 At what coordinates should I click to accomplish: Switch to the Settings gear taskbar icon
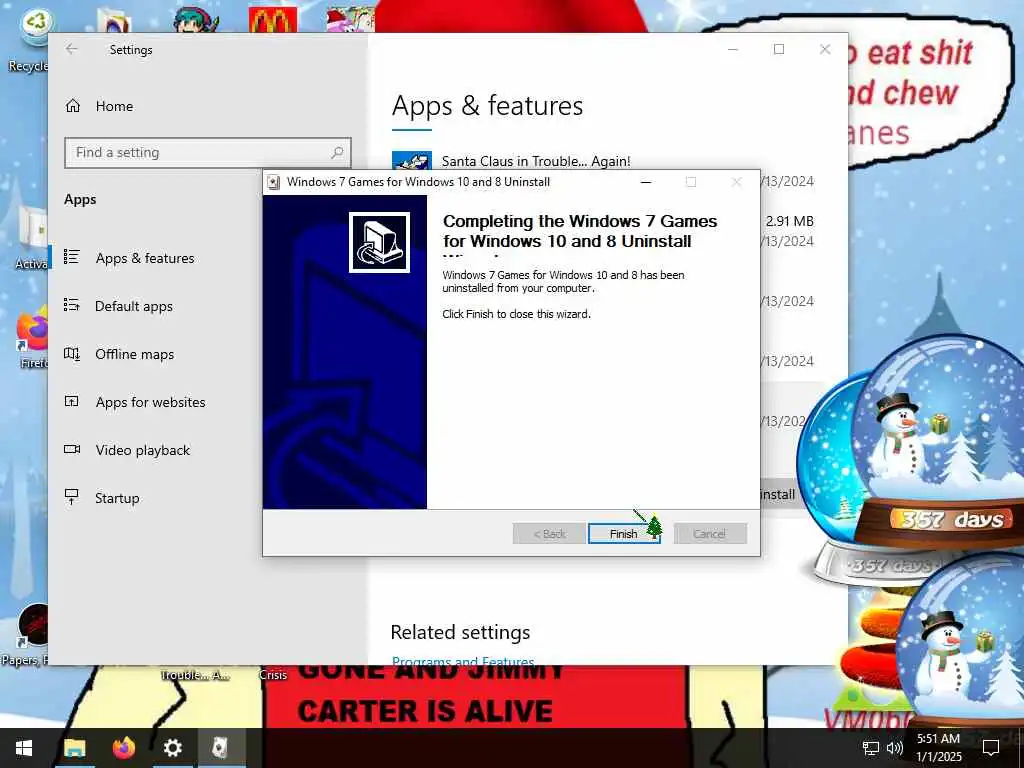[x=172, y=748]
